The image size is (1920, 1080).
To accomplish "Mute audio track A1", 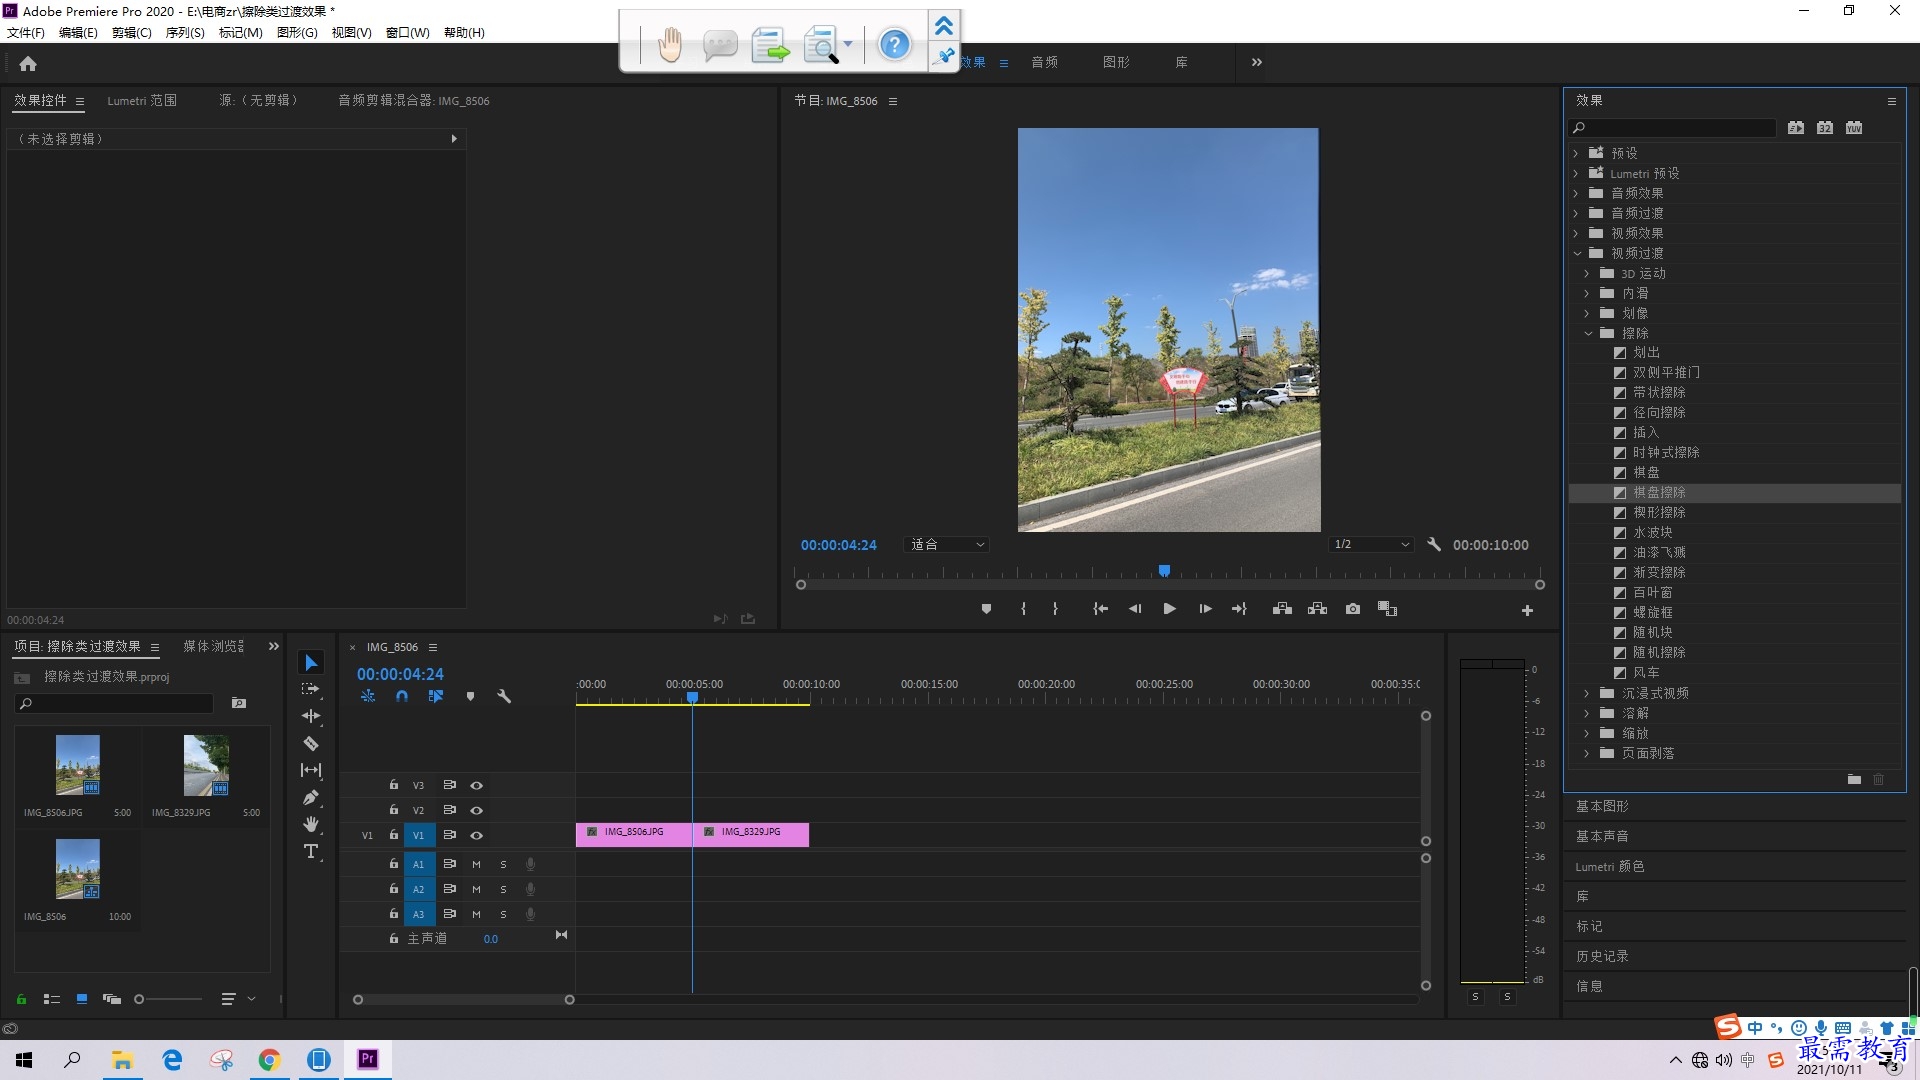I will 476,864.
